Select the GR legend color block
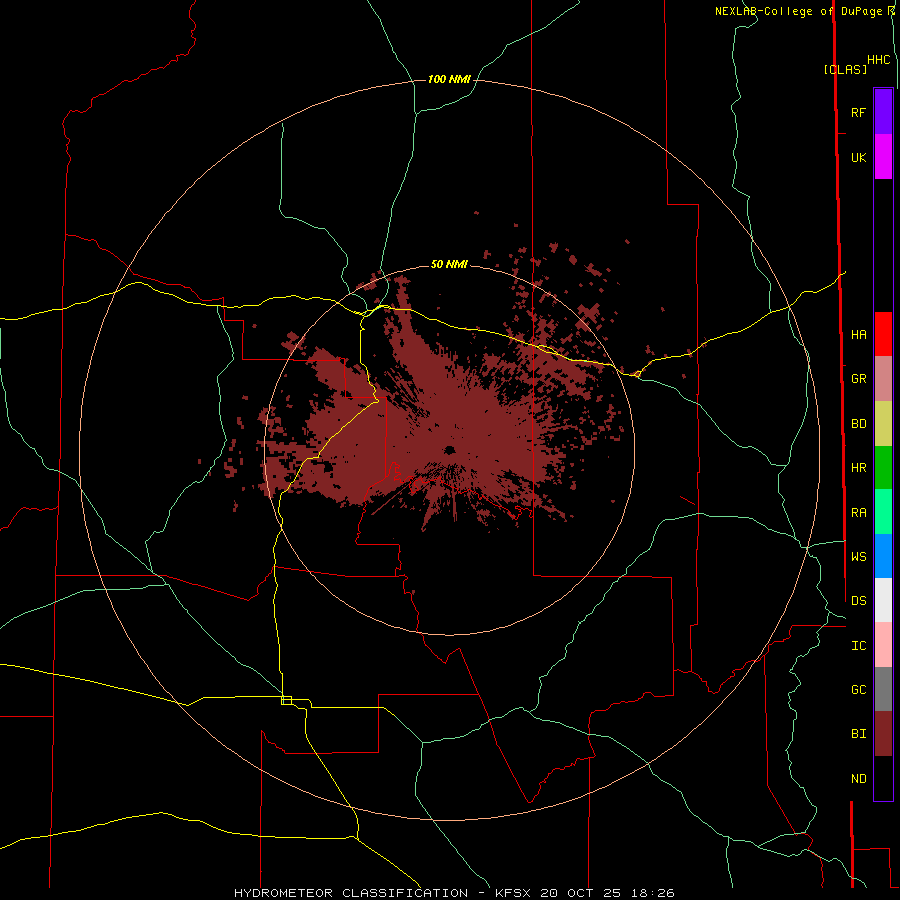 (x=883, y=379)
